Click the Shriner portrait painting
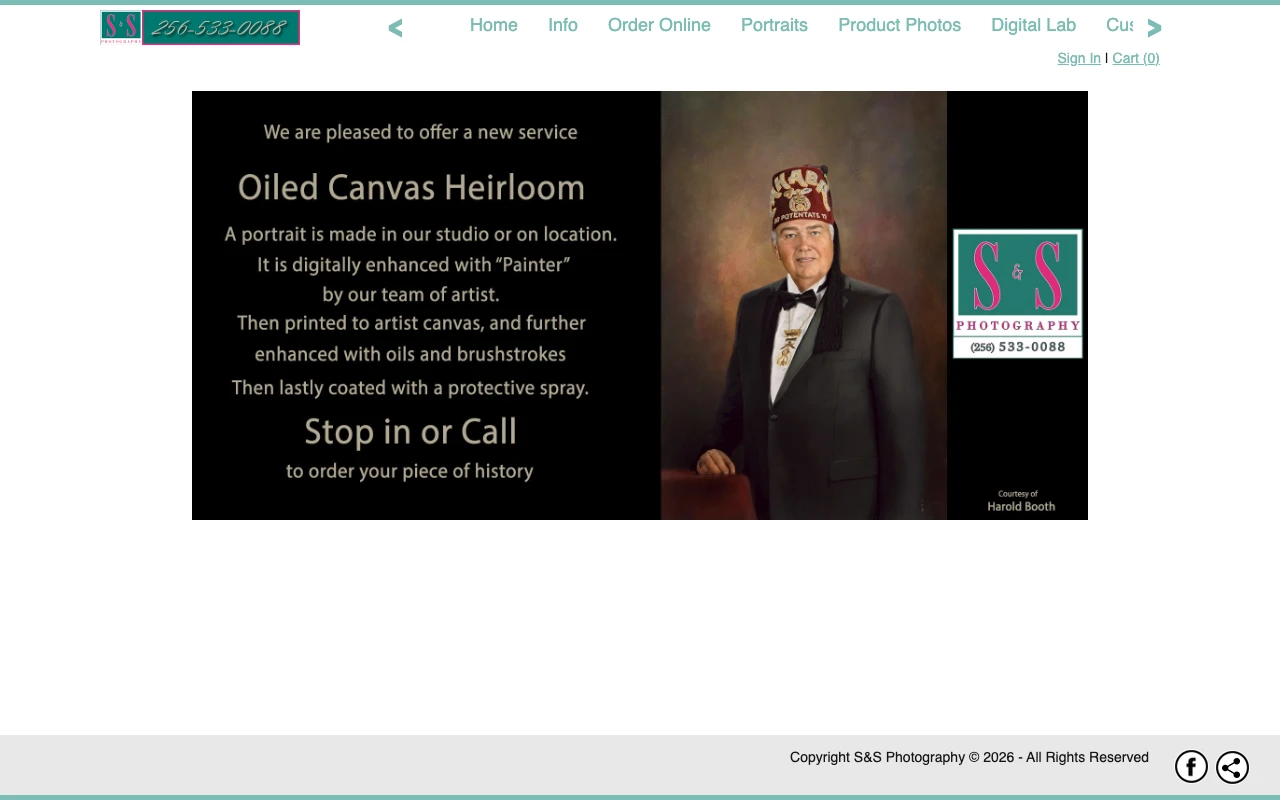The height and width of the screenshot is (800, 1280). pos(803,305)
